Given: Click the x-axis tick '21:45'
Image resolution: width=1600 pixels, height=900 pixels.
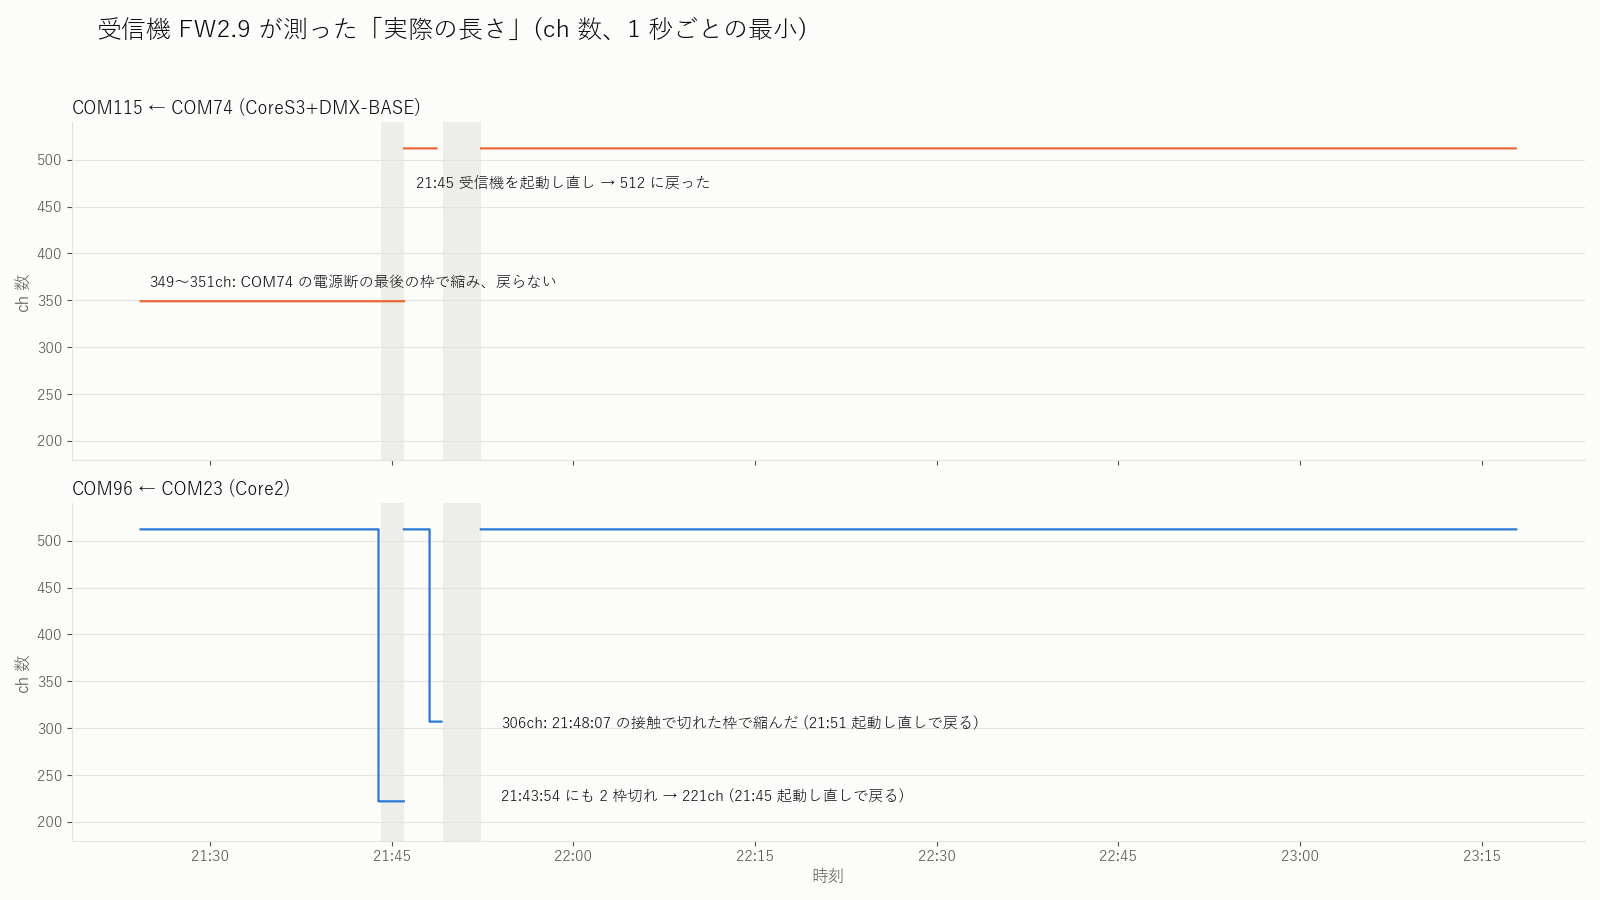Looking at the screenshot, I should pyautogui.click(x=392, y=856).
